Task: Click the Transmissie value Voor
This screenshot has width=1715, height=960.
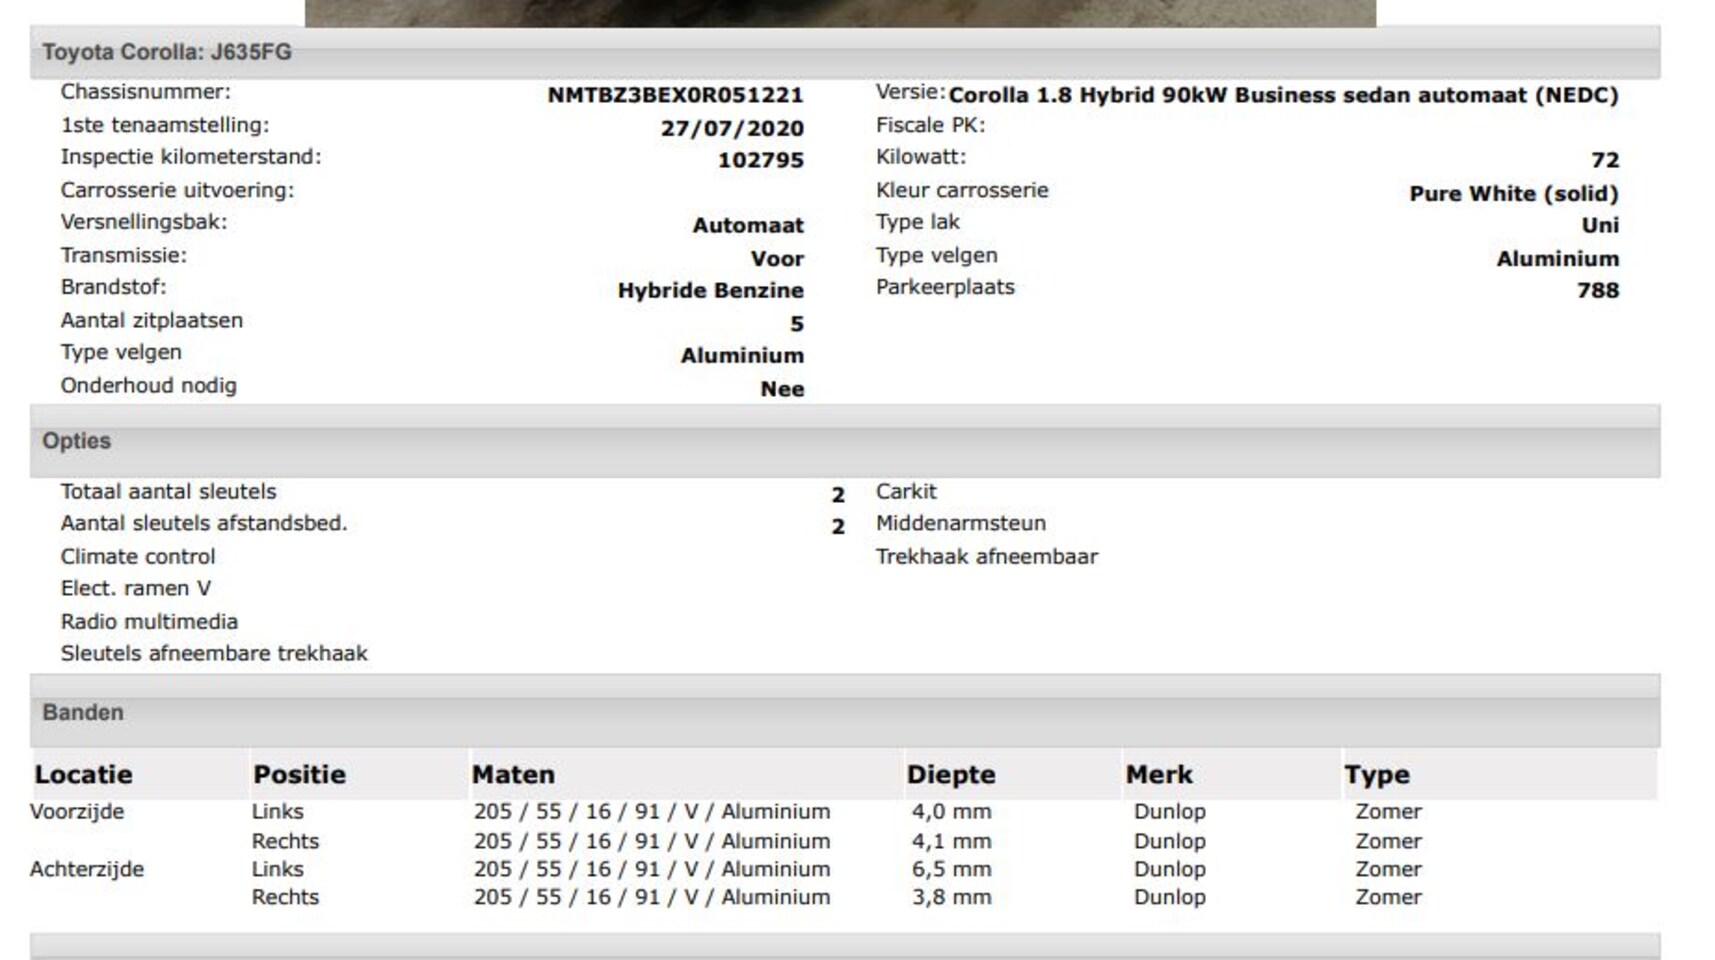Action: tap(777, 258)
